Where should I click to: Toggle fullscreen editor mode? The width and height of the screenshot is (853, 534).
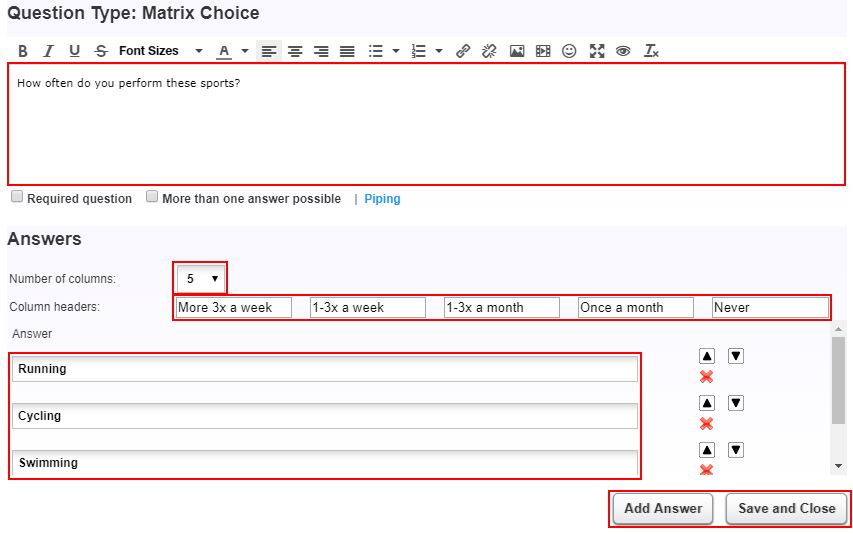tap(597, 51)
